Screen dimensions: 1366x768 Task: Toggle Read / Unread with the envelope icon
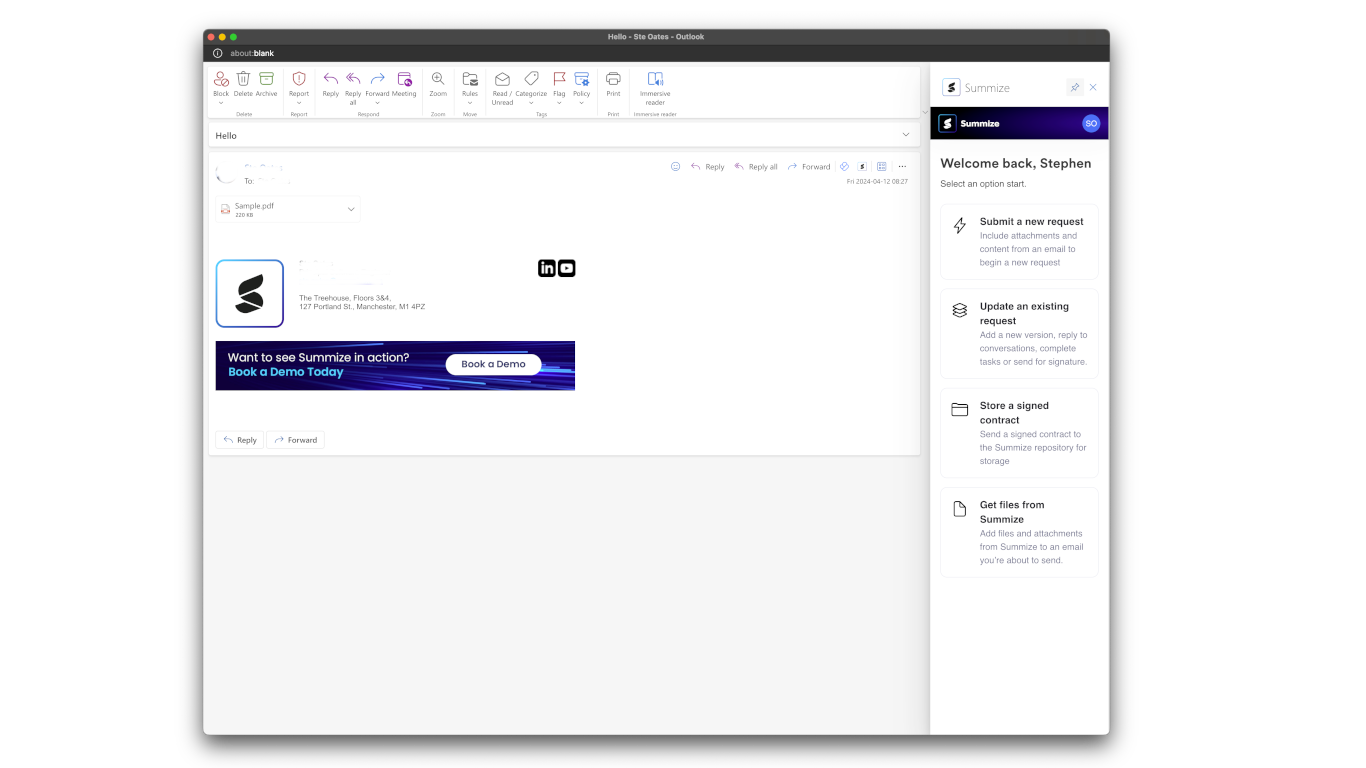point(502,79)
